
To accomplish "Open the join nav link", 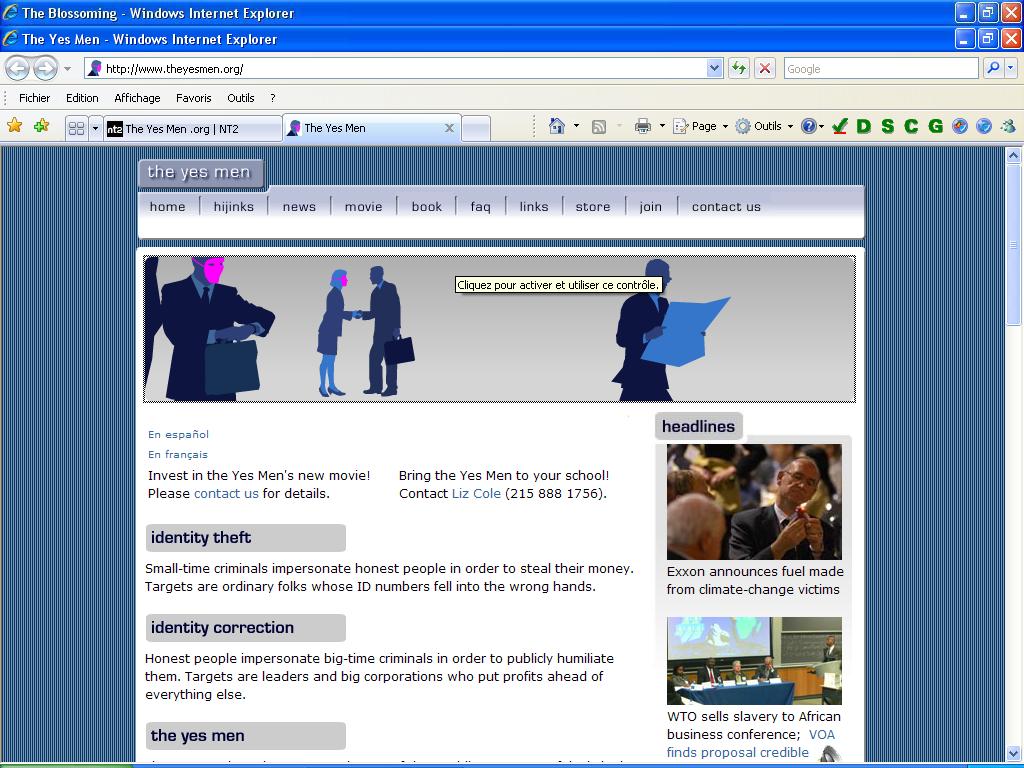I will 650,206.
